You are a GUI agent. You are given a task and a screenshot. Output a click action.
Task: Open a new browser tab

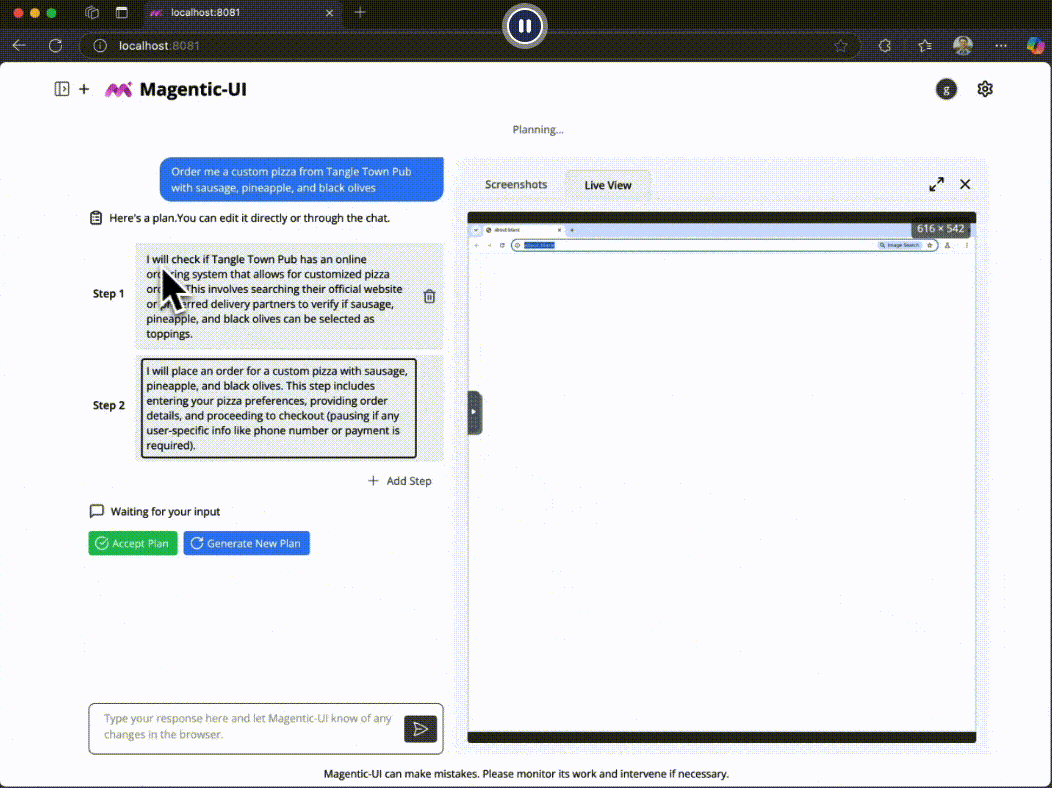click(x=360, y=12)
